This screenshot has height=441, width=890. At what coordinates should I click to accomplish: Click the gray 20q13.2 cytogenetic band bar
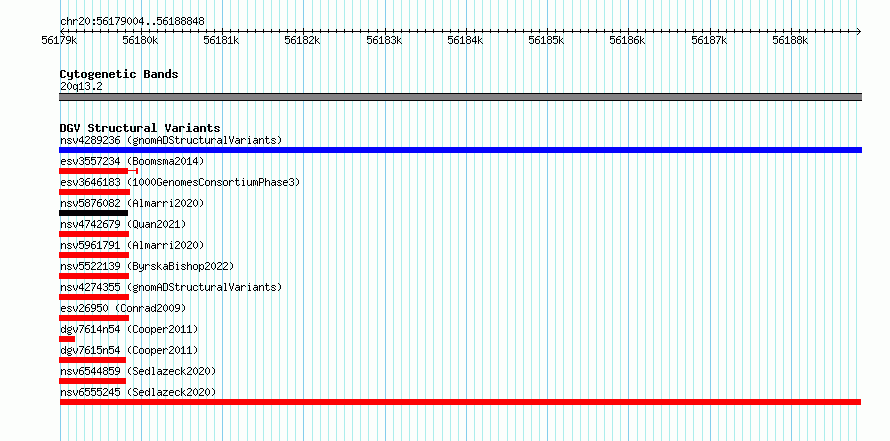(x=460, y=97)
